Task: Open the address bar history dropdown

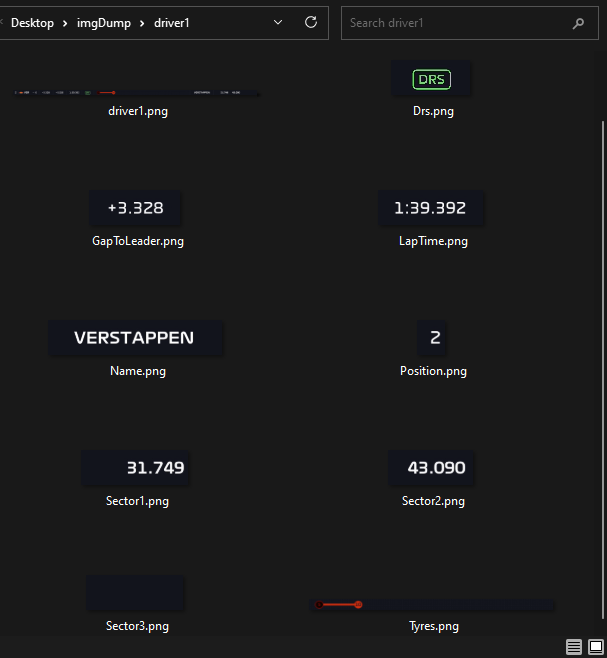Action: click(278, 22)
